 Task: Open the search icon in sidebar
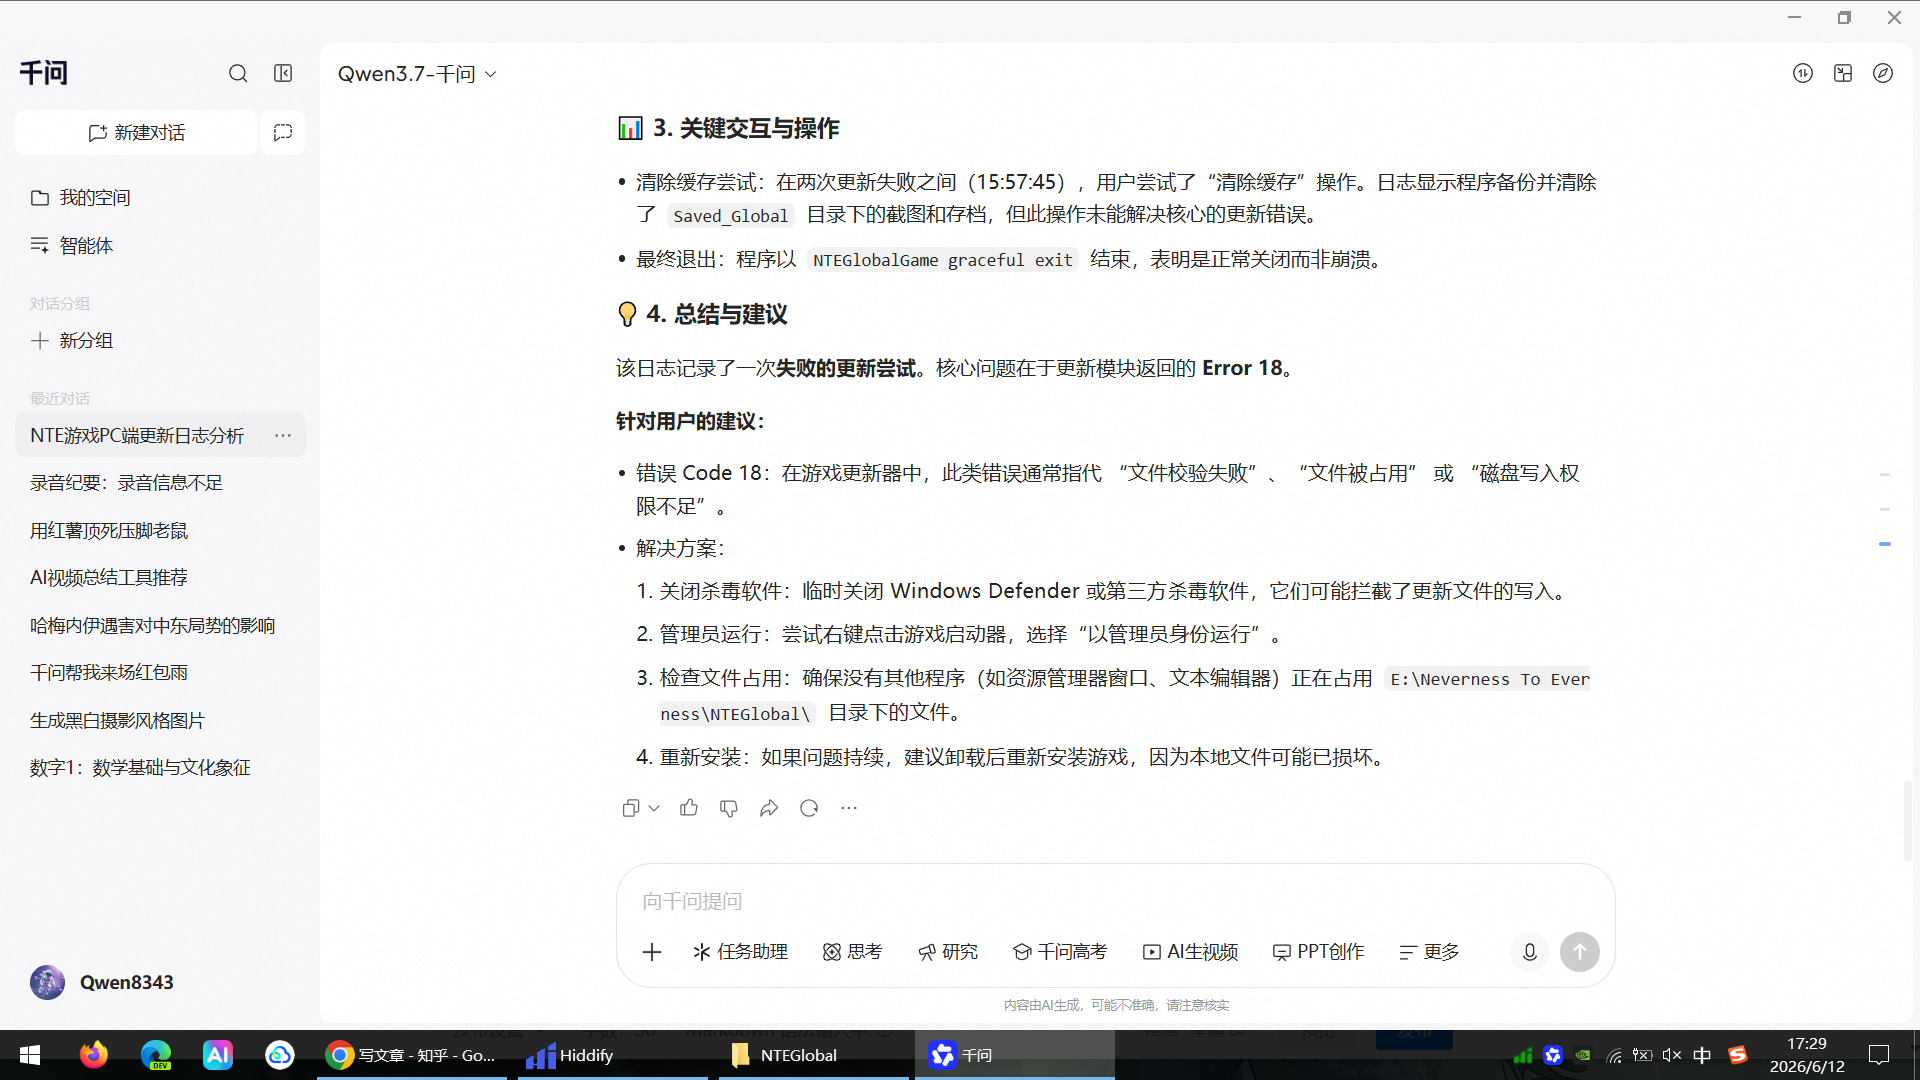[x=238, y=73]
